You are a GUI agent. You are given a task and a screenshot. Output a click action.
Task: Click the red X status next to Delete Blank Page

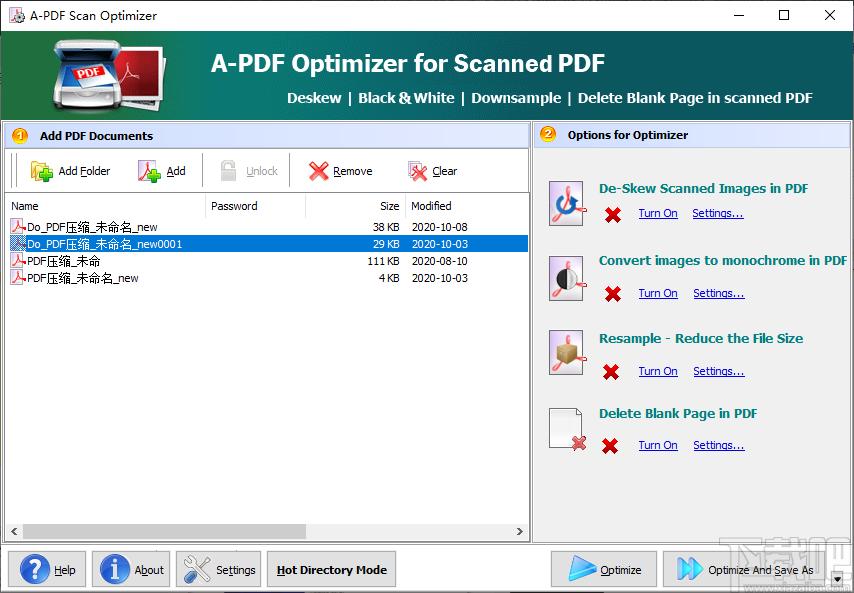point(610,446)
